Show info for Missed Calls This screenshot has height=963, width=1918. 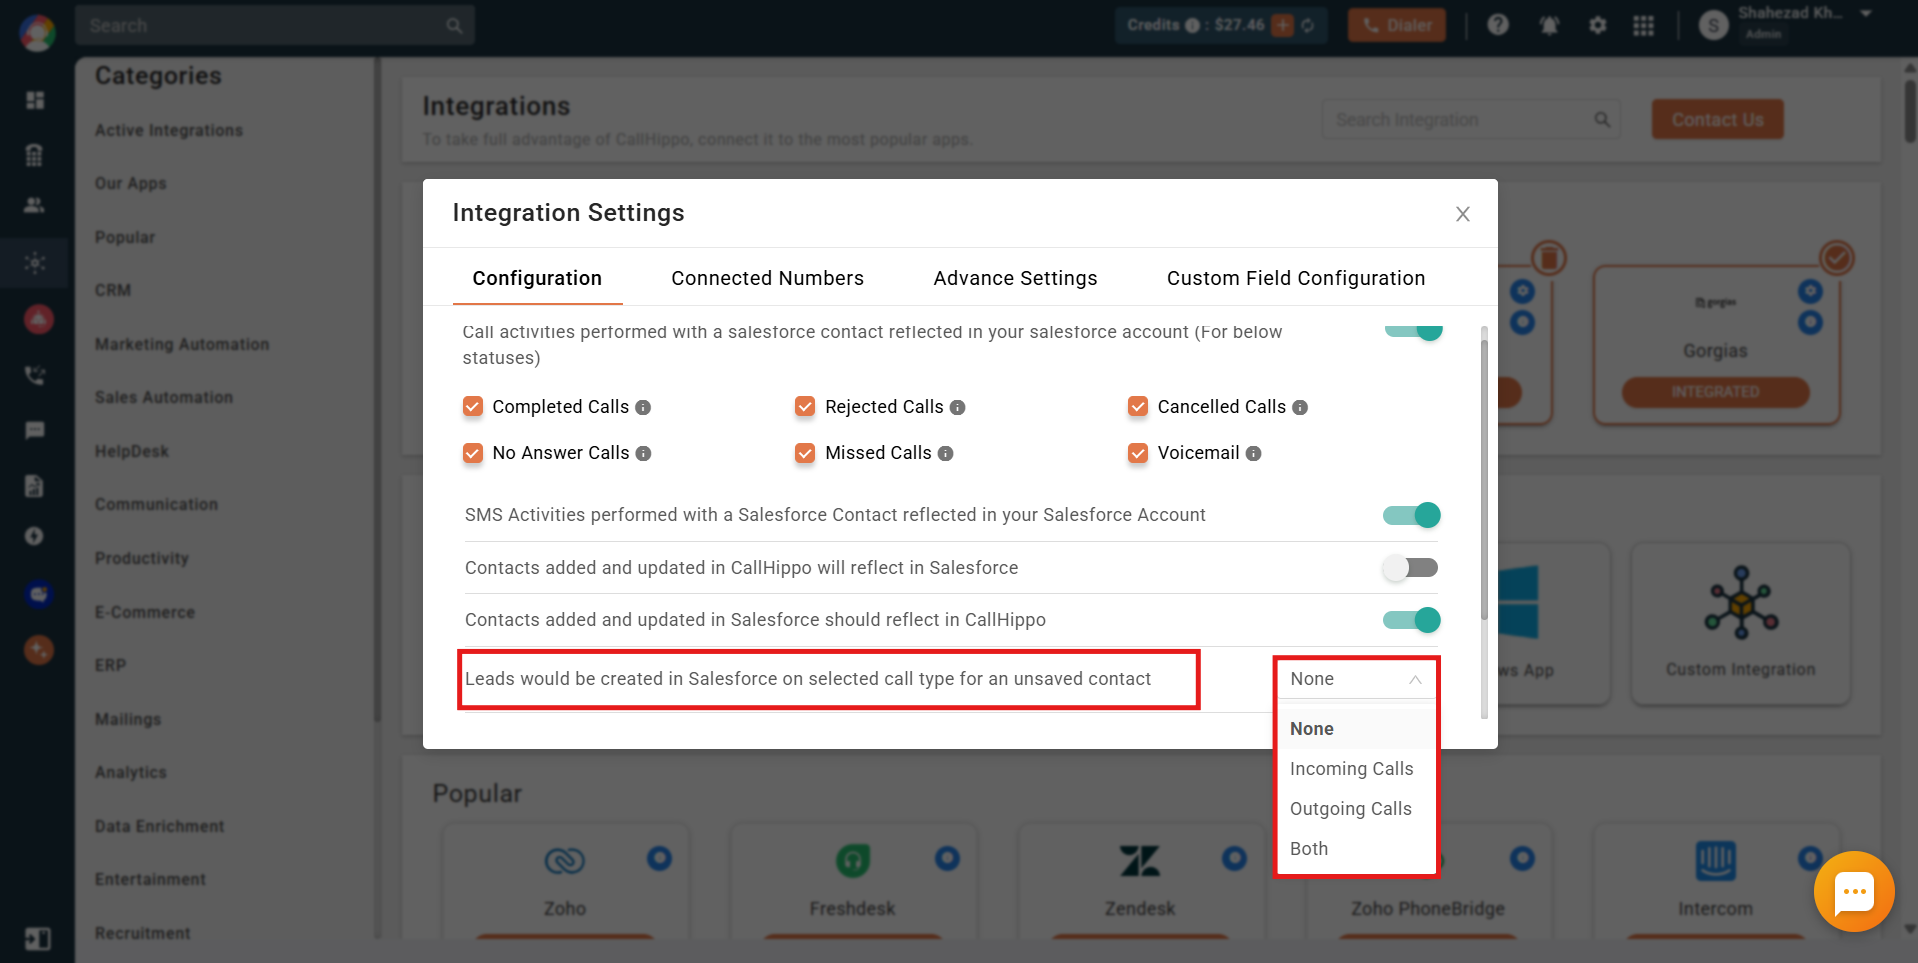click(x=945, y=453)
